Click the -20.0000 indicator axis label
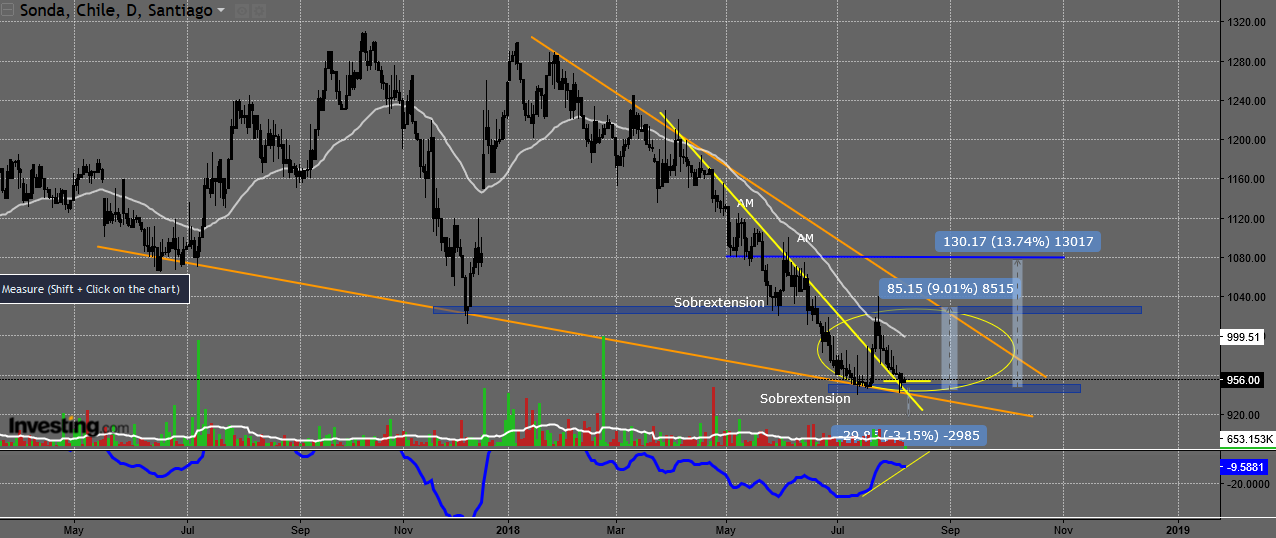 1246,484
